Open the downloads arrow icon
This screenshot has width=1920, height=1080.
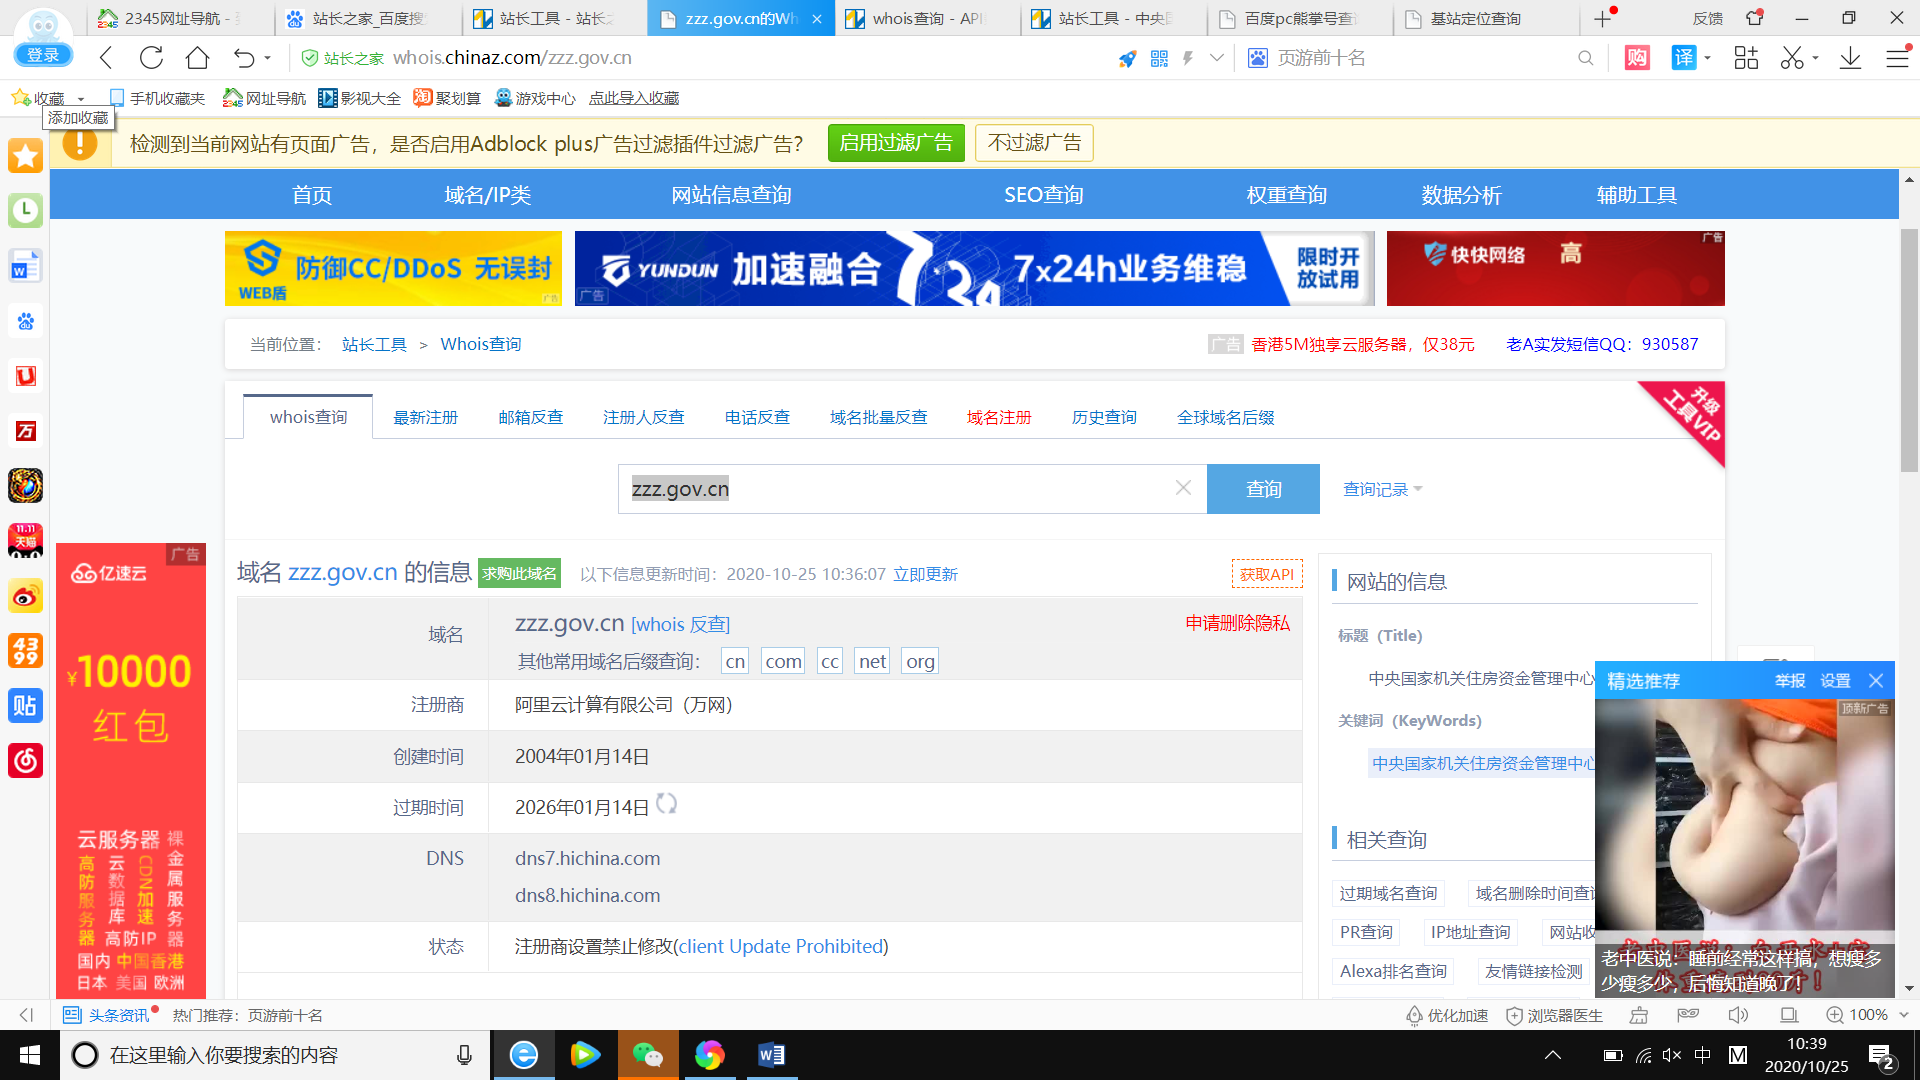1850,58
